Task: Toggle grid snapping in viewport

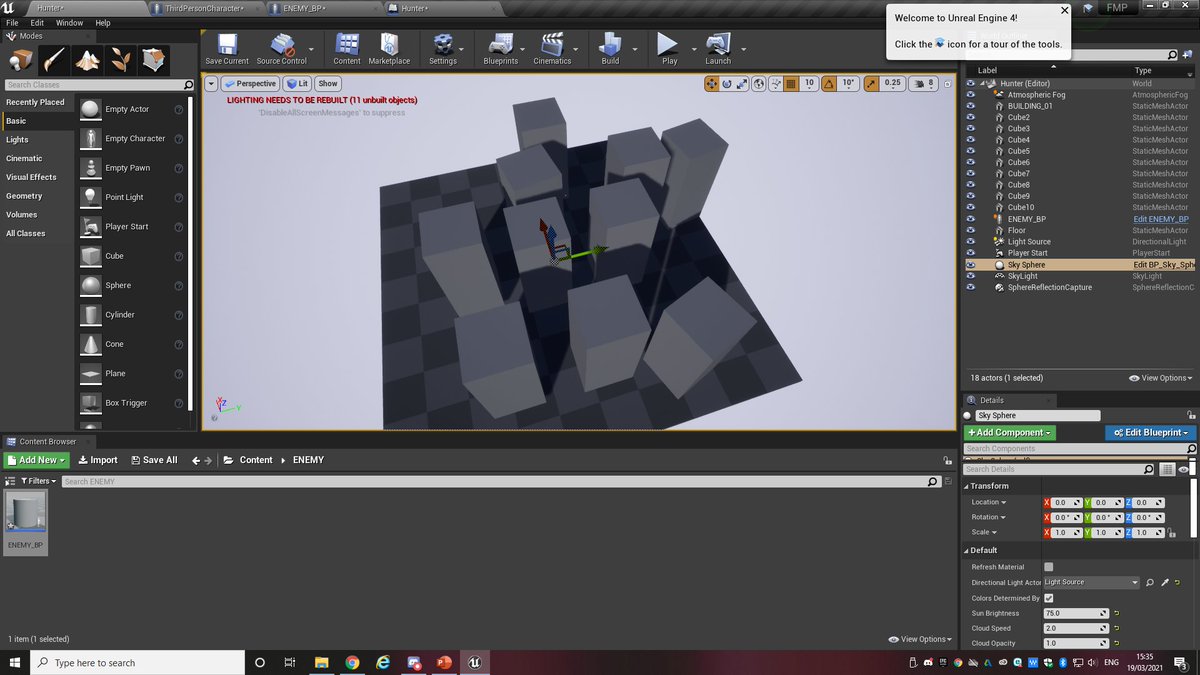Action: (792, 84)
